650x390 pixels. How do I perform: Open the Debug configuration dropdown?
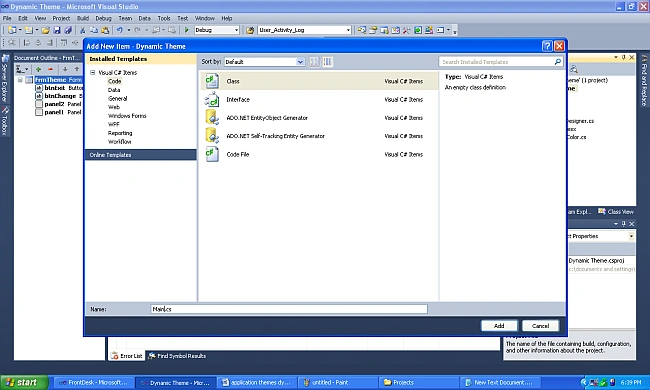pyautogui.click(x=217, y=30)
